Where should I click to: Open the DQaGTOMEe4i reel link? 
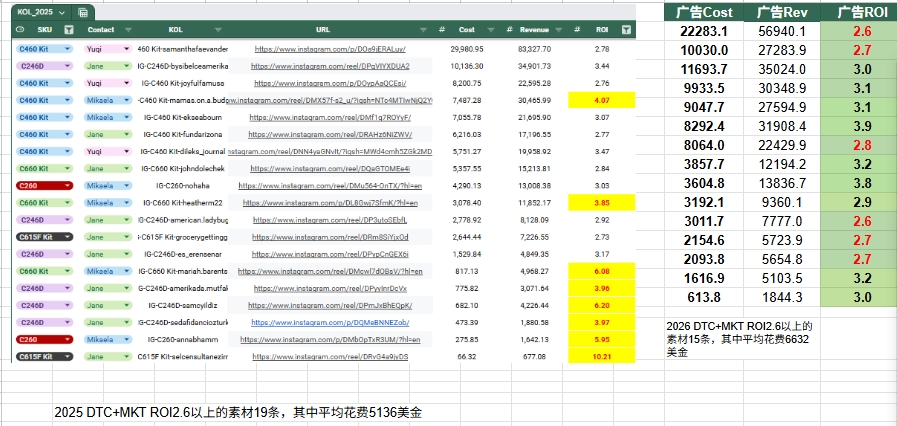[x=330, y=169]
